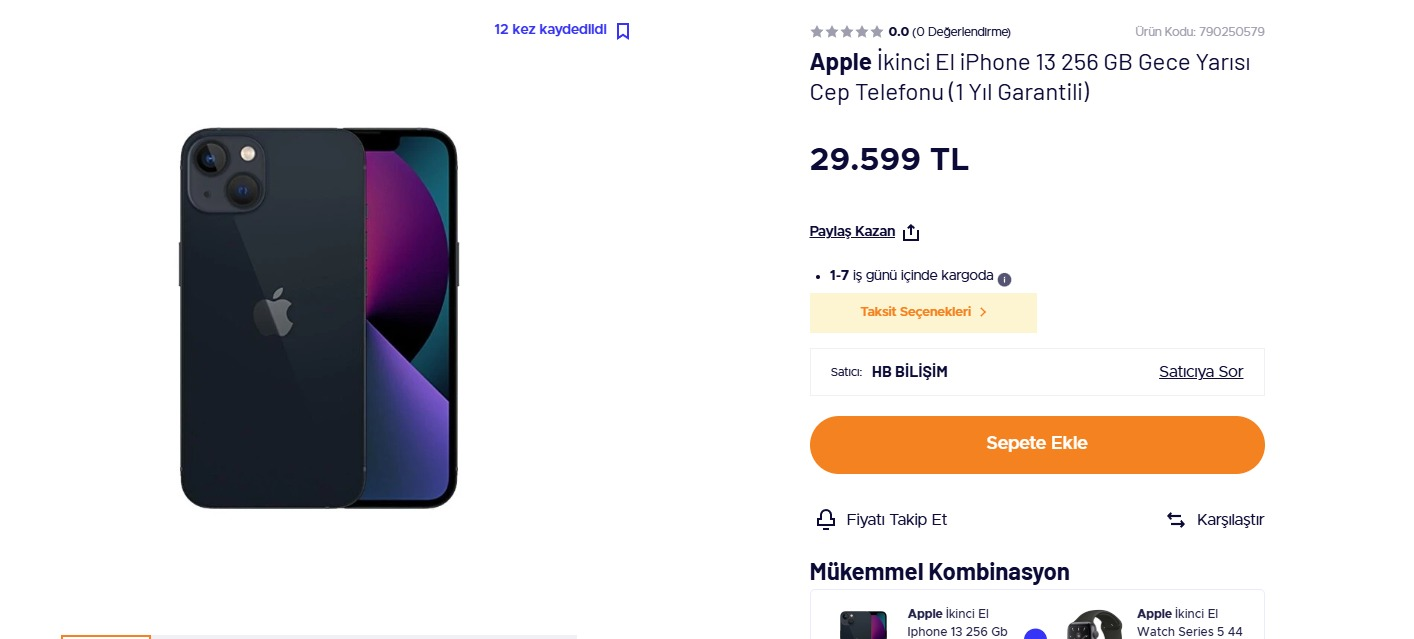Click the shipping info icon
The width and height of the screenshot is (1414, 639).
click(1005, 280)
